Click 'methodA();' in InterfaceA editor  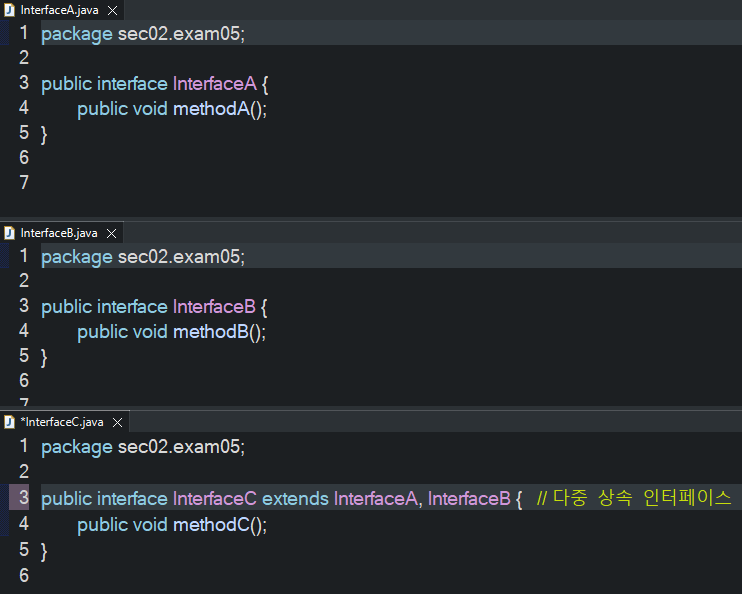(220, 109)
